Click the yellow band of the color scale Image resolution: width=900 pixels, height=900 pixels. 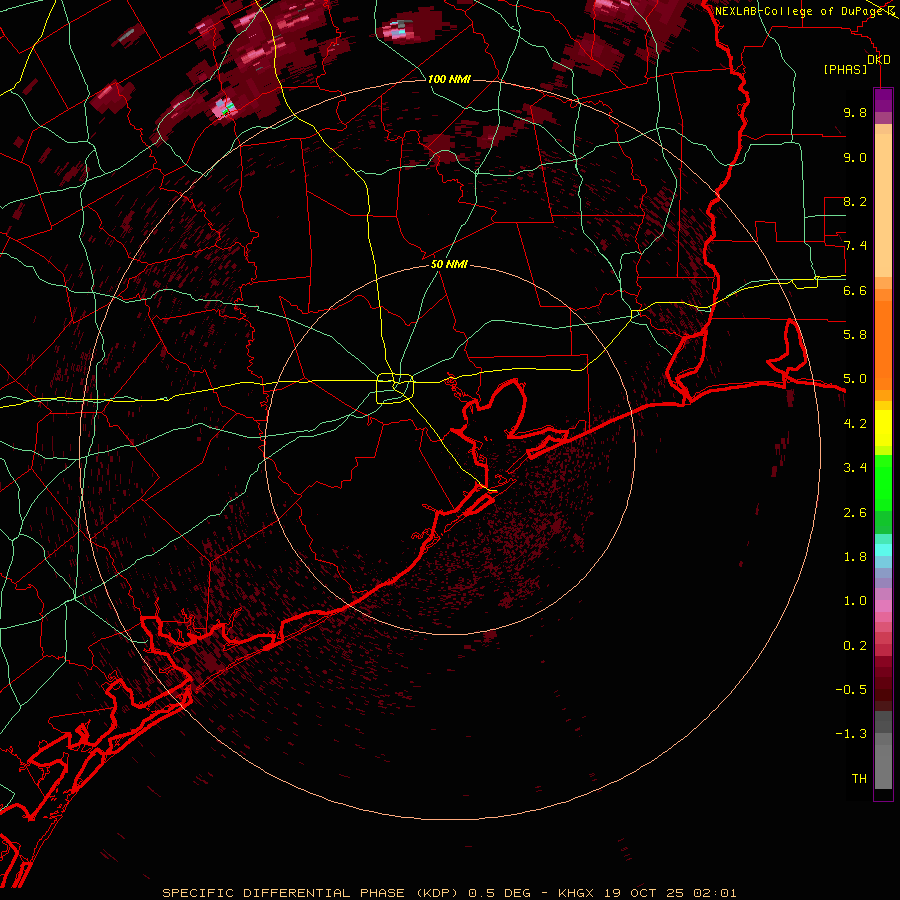(x=883, y=428)
